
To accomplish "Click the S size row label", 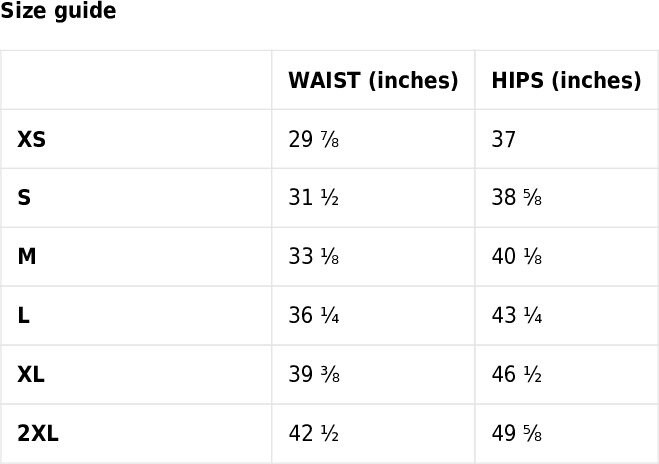I will pyautogui.click(x=24, y=198).
